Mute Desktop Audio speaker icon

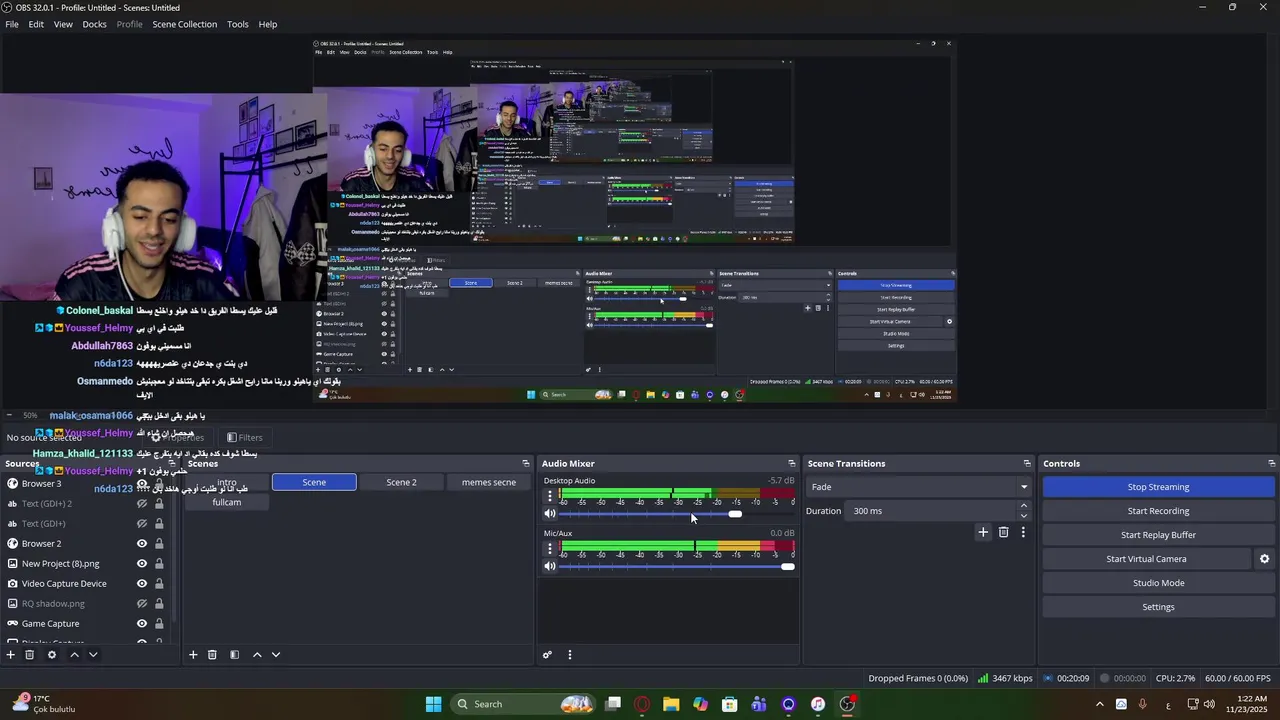click(550, 514)
